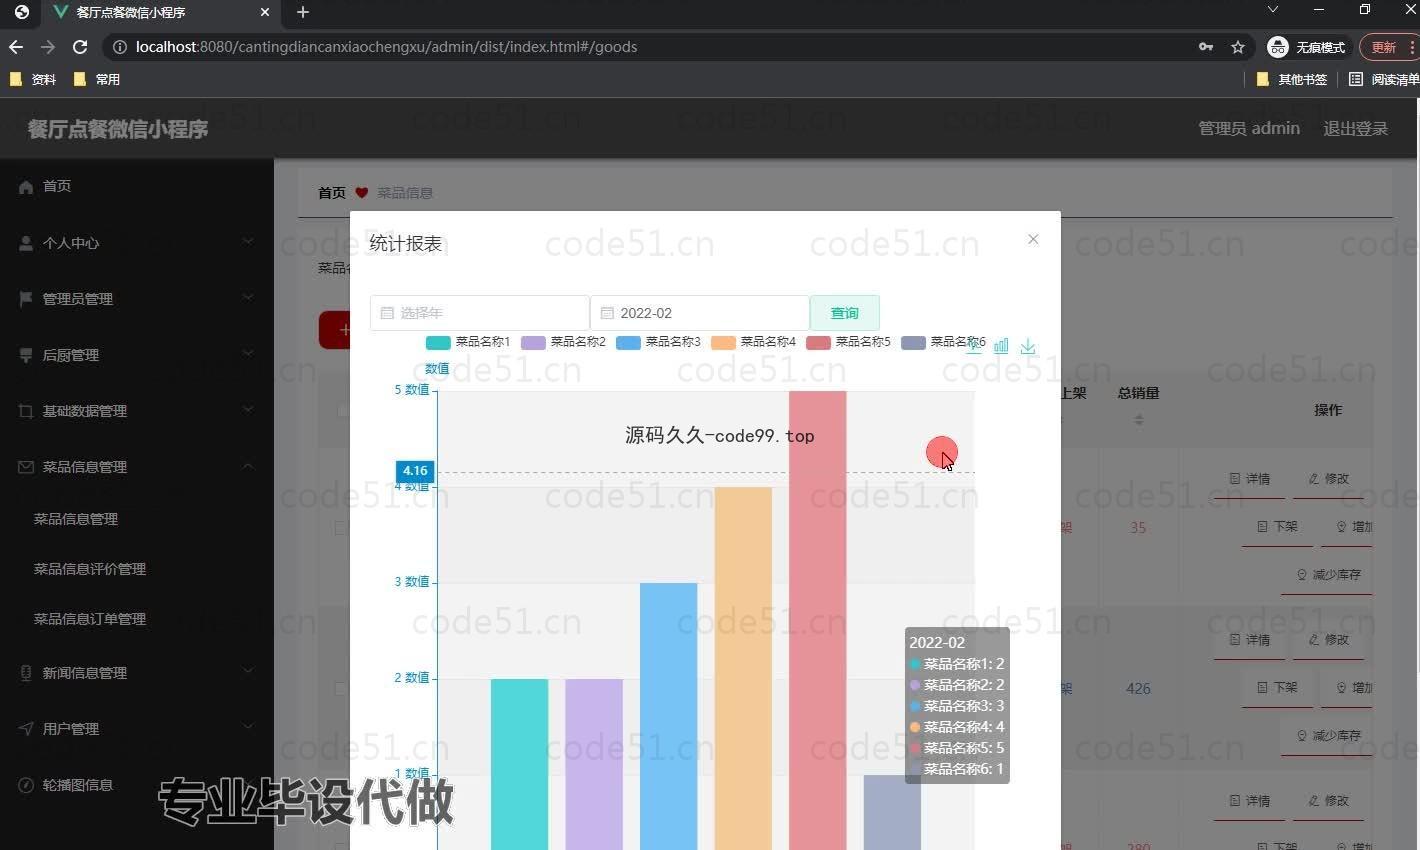Click 减少库存 button in first table row
The height and width of the screenshot is (850, 1420).
point(1329,575)
